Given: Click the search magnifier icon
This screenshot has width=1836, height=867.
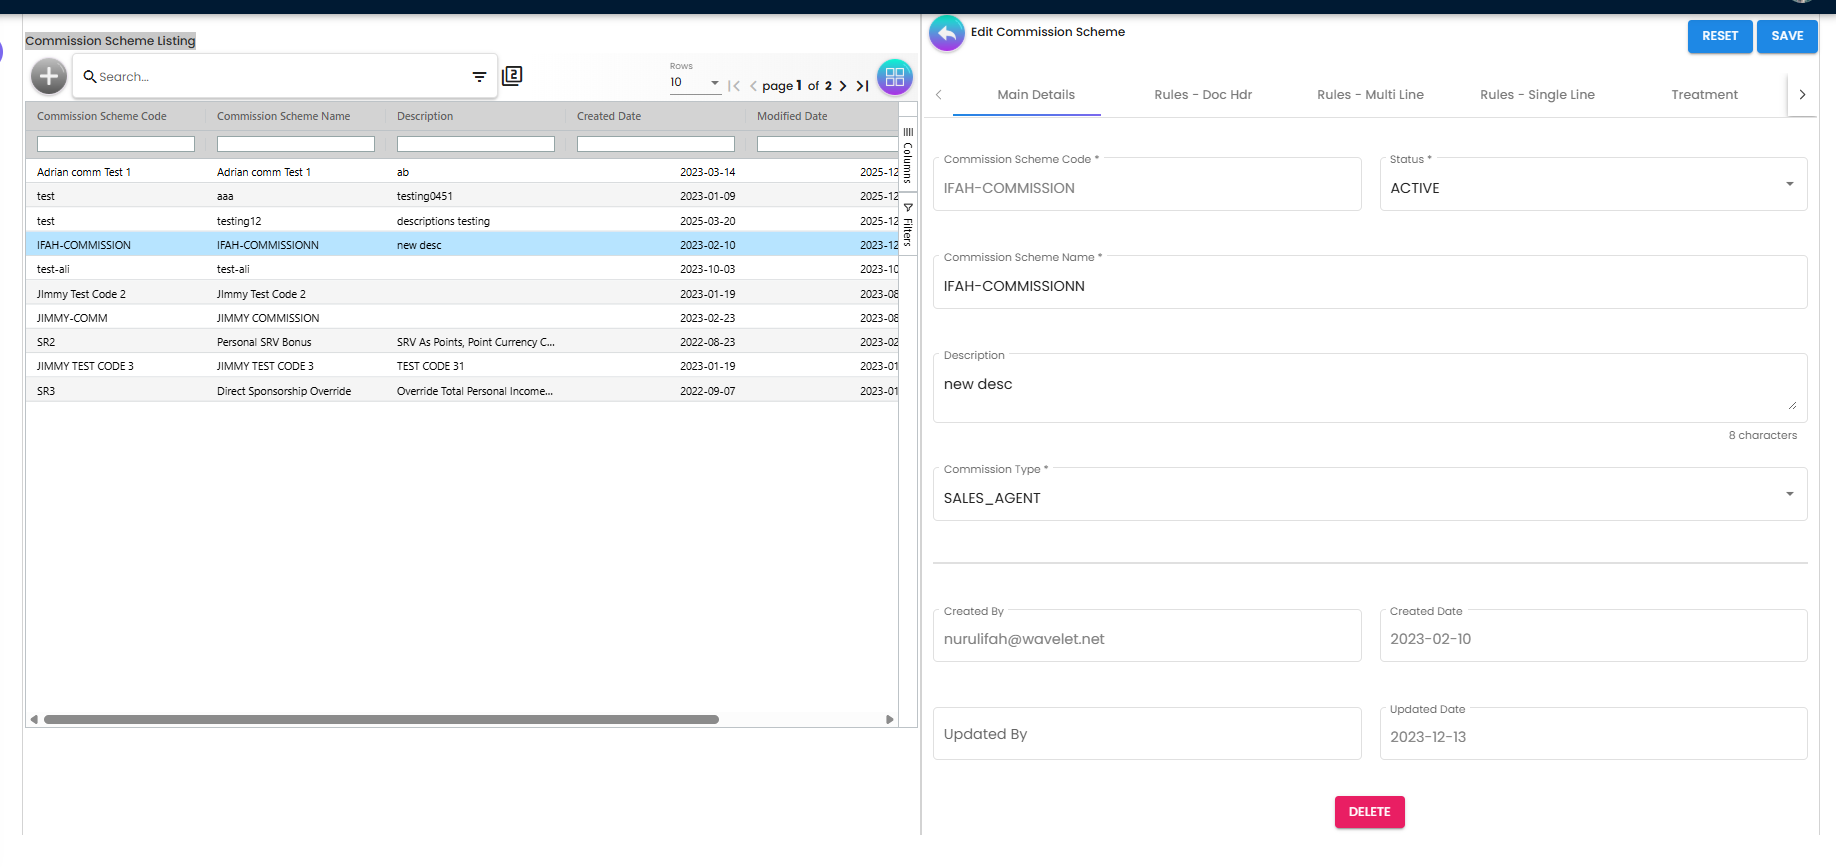Looking at the screenshot, I should 89,77.
